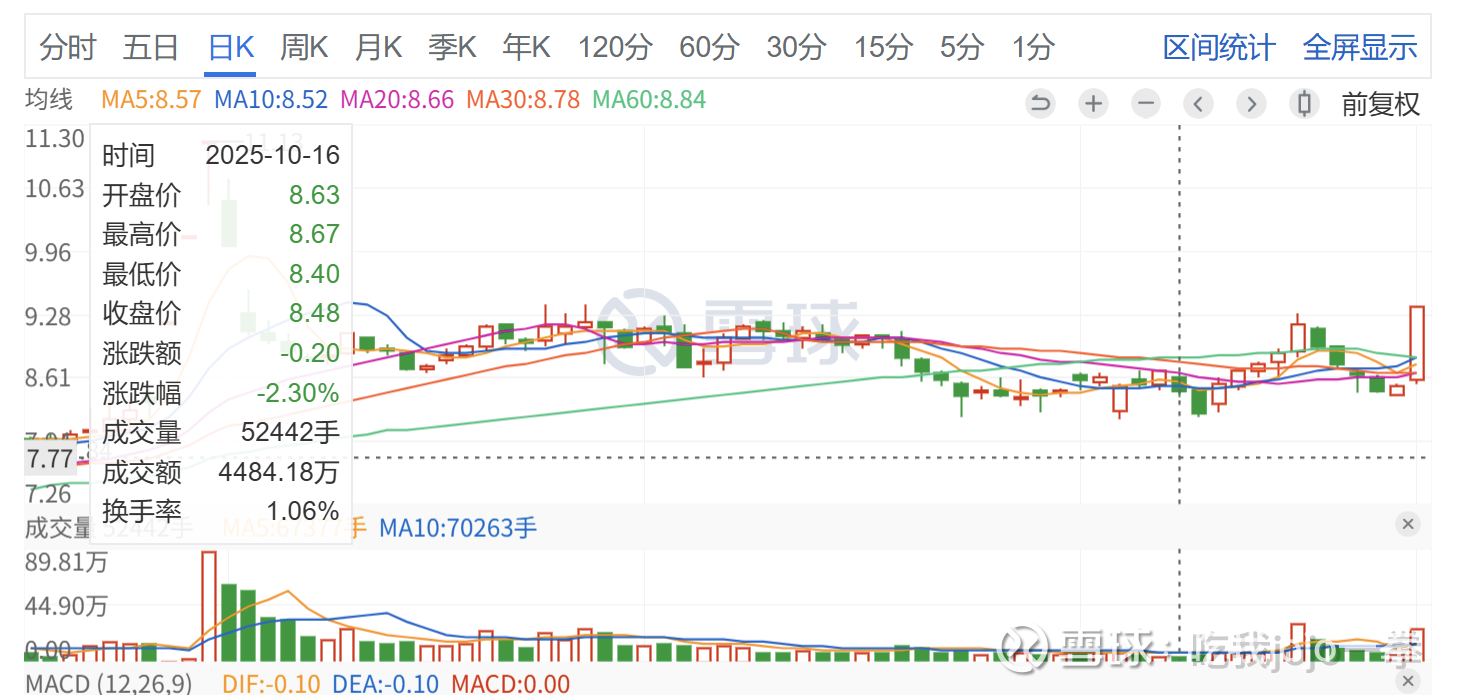Click the 成交量 value 52442手
1465x695 pixels.
pos(291,432)
